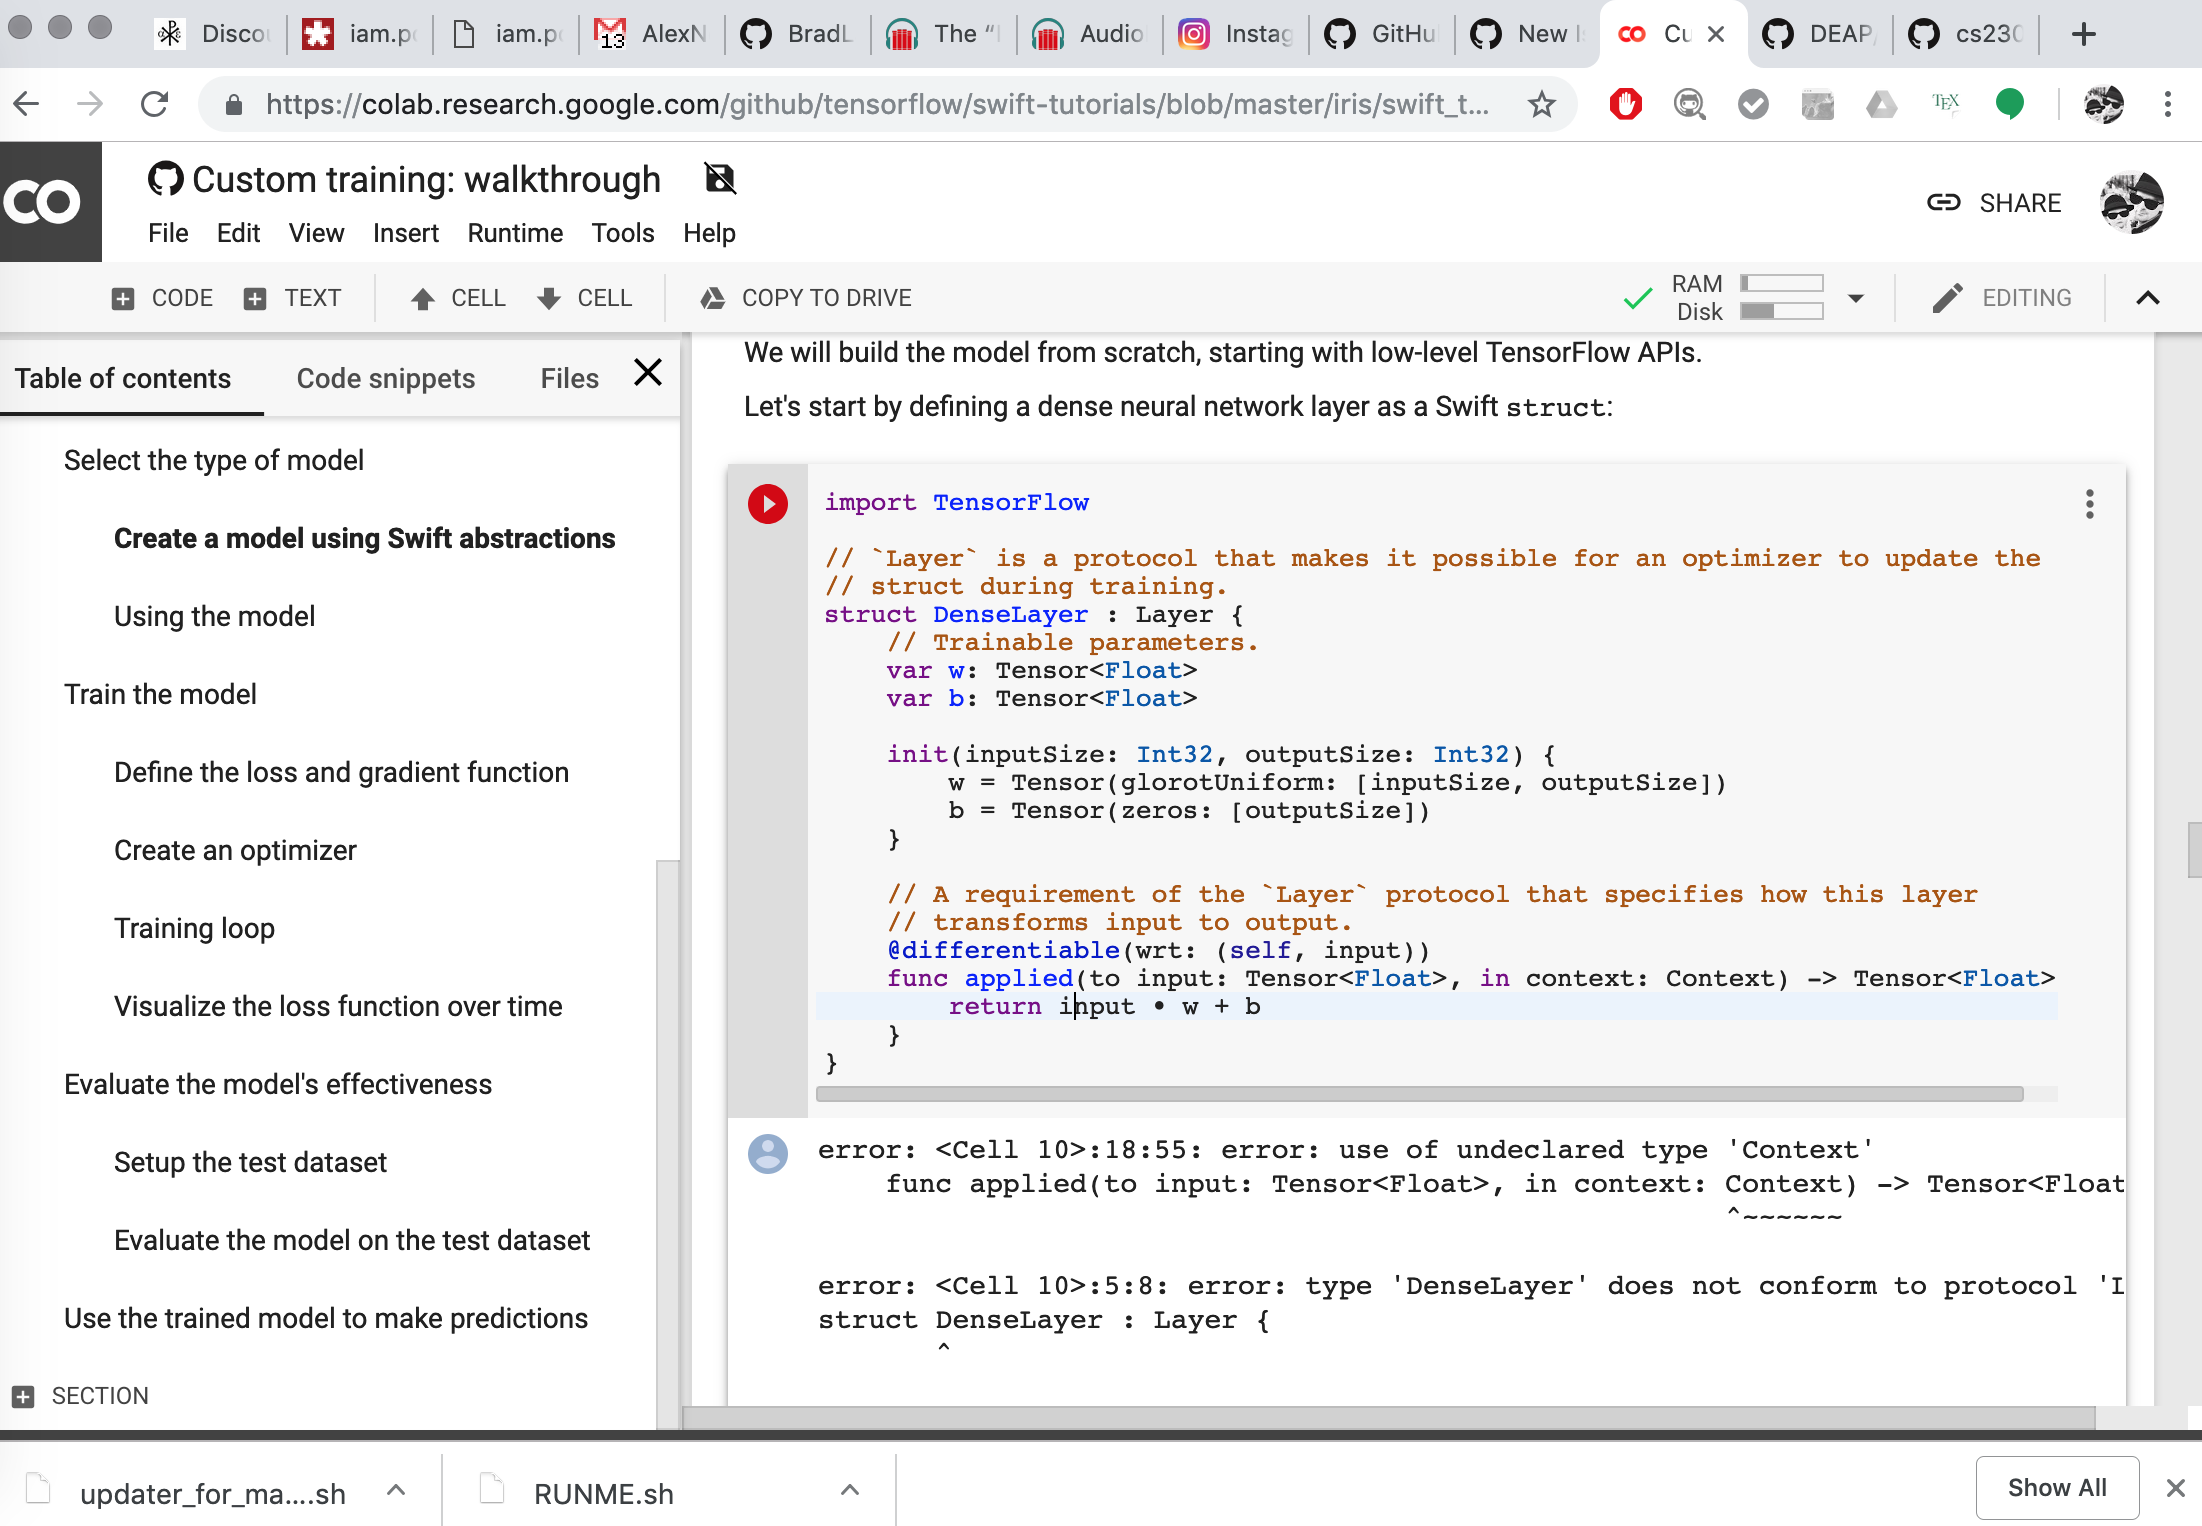Viewport: 2202px width, 1526px height.
Task: Click the GitHub logo beside notebook title
Action: tap(164, 179)
